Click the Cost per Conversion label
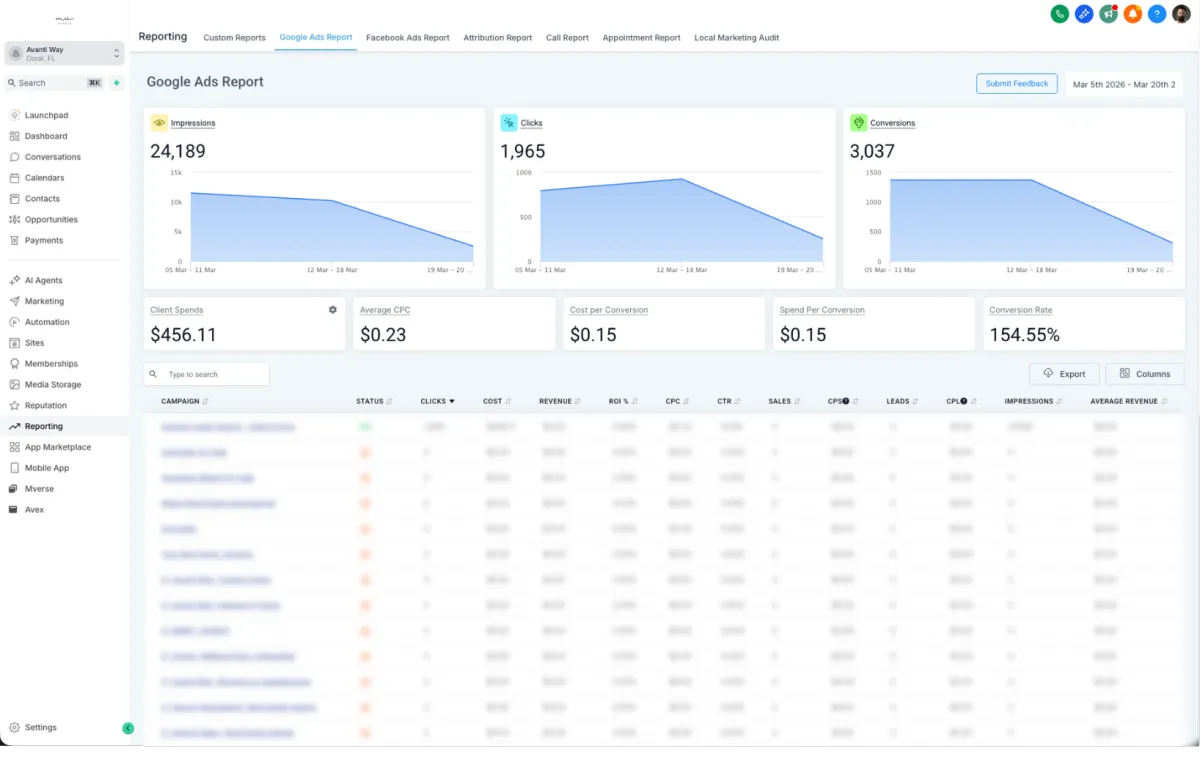This screenshot has width=1200, height=759. click(609, 310)
